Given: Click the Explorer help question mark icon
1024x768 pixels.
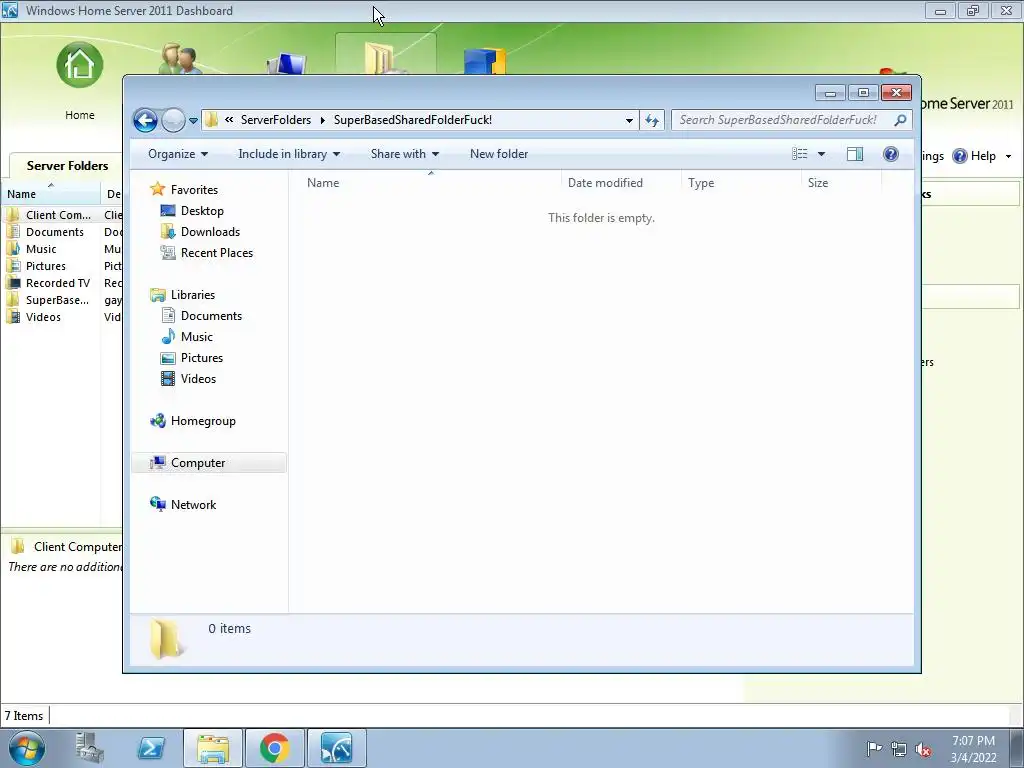Looking at the screenshot, I should point(891,154).
